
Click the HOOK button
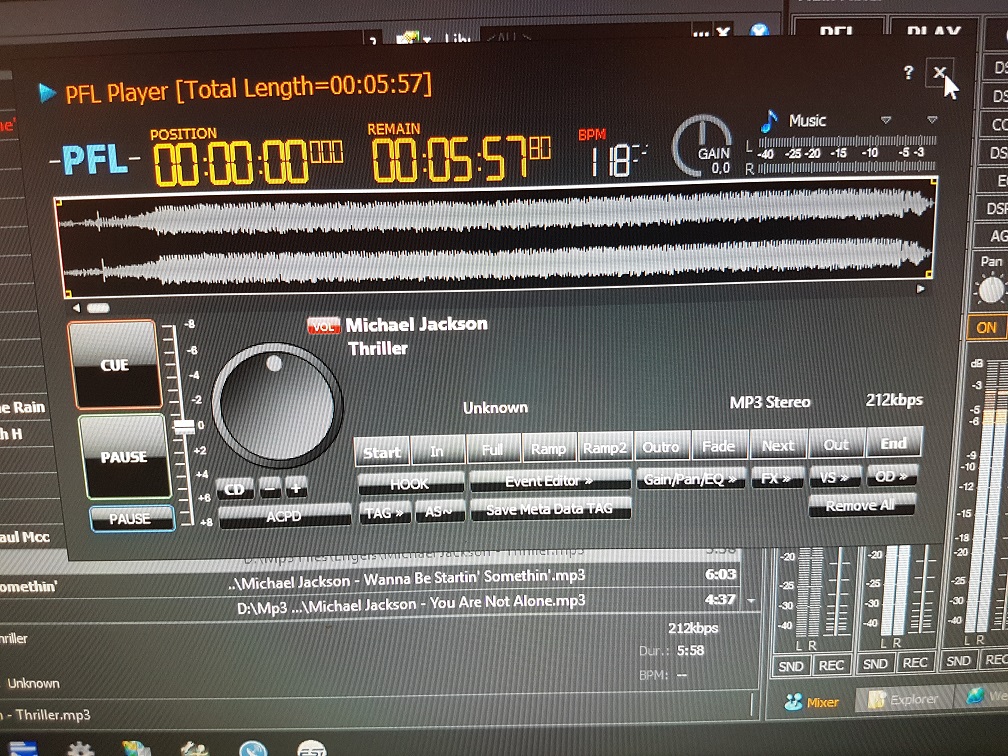click(410, 483)
